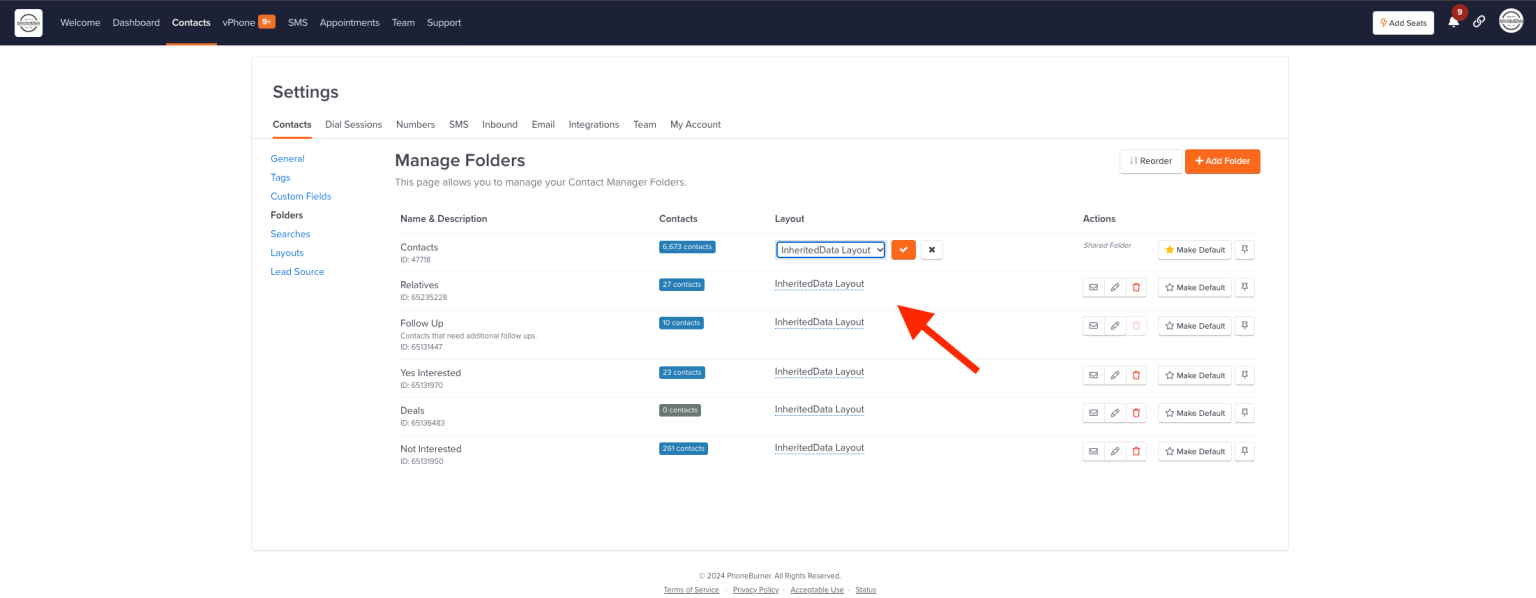1536x598 pixels.
Task: Confirm layout change with orange checkmark
Action: pyautogui.click(x=903, y=249)
